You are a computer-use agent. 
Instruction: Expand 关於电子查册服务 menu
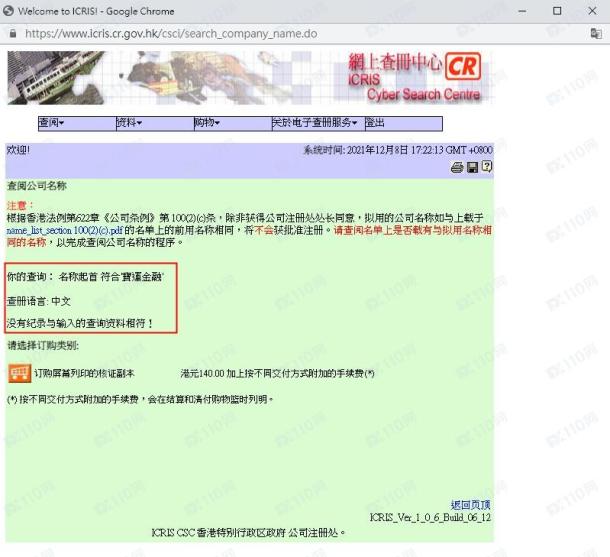(314, 123)
